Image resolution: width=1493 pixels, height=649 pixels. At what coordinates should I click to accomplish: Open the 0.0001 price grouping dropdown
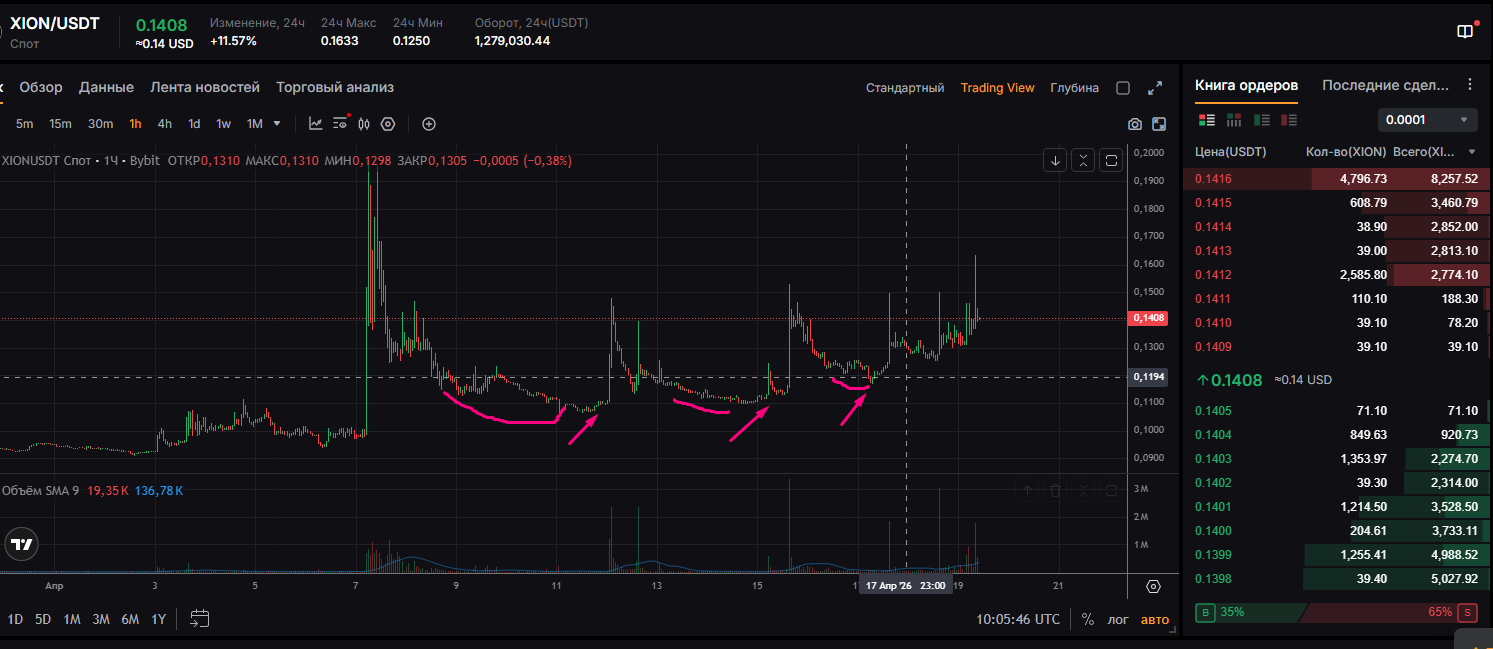click(x=1427, y=120)
